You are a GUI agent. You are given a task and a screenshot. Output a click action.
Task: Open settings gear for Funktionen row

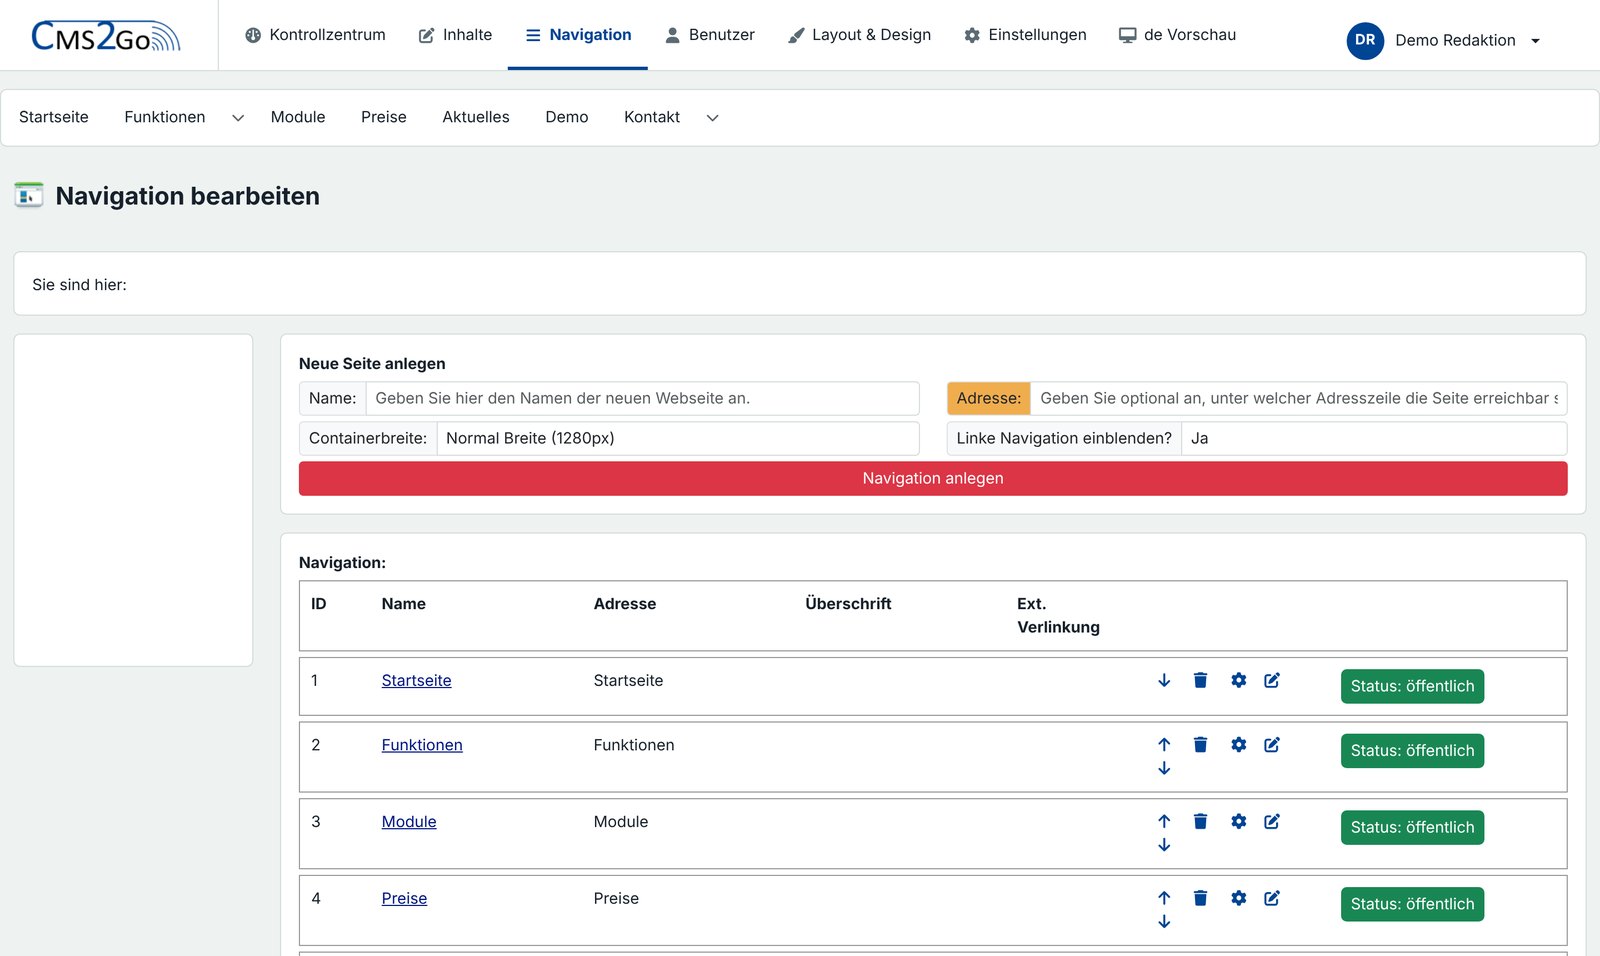(x=1238, y=745)
